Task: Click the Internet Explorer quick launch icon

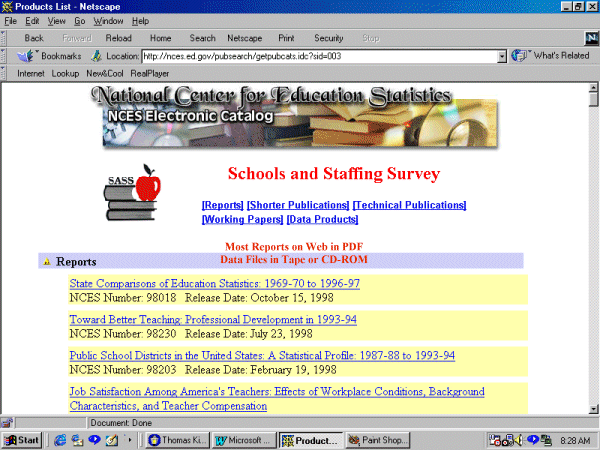Action: (x=61, y=440)
